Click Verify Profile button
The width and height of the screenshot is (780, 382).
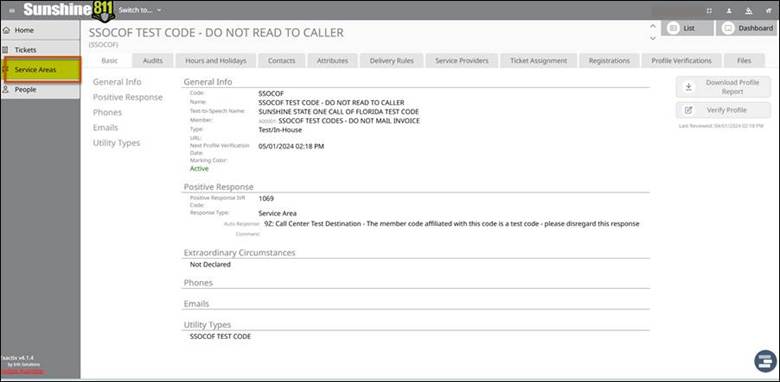(x=723, y=110)
